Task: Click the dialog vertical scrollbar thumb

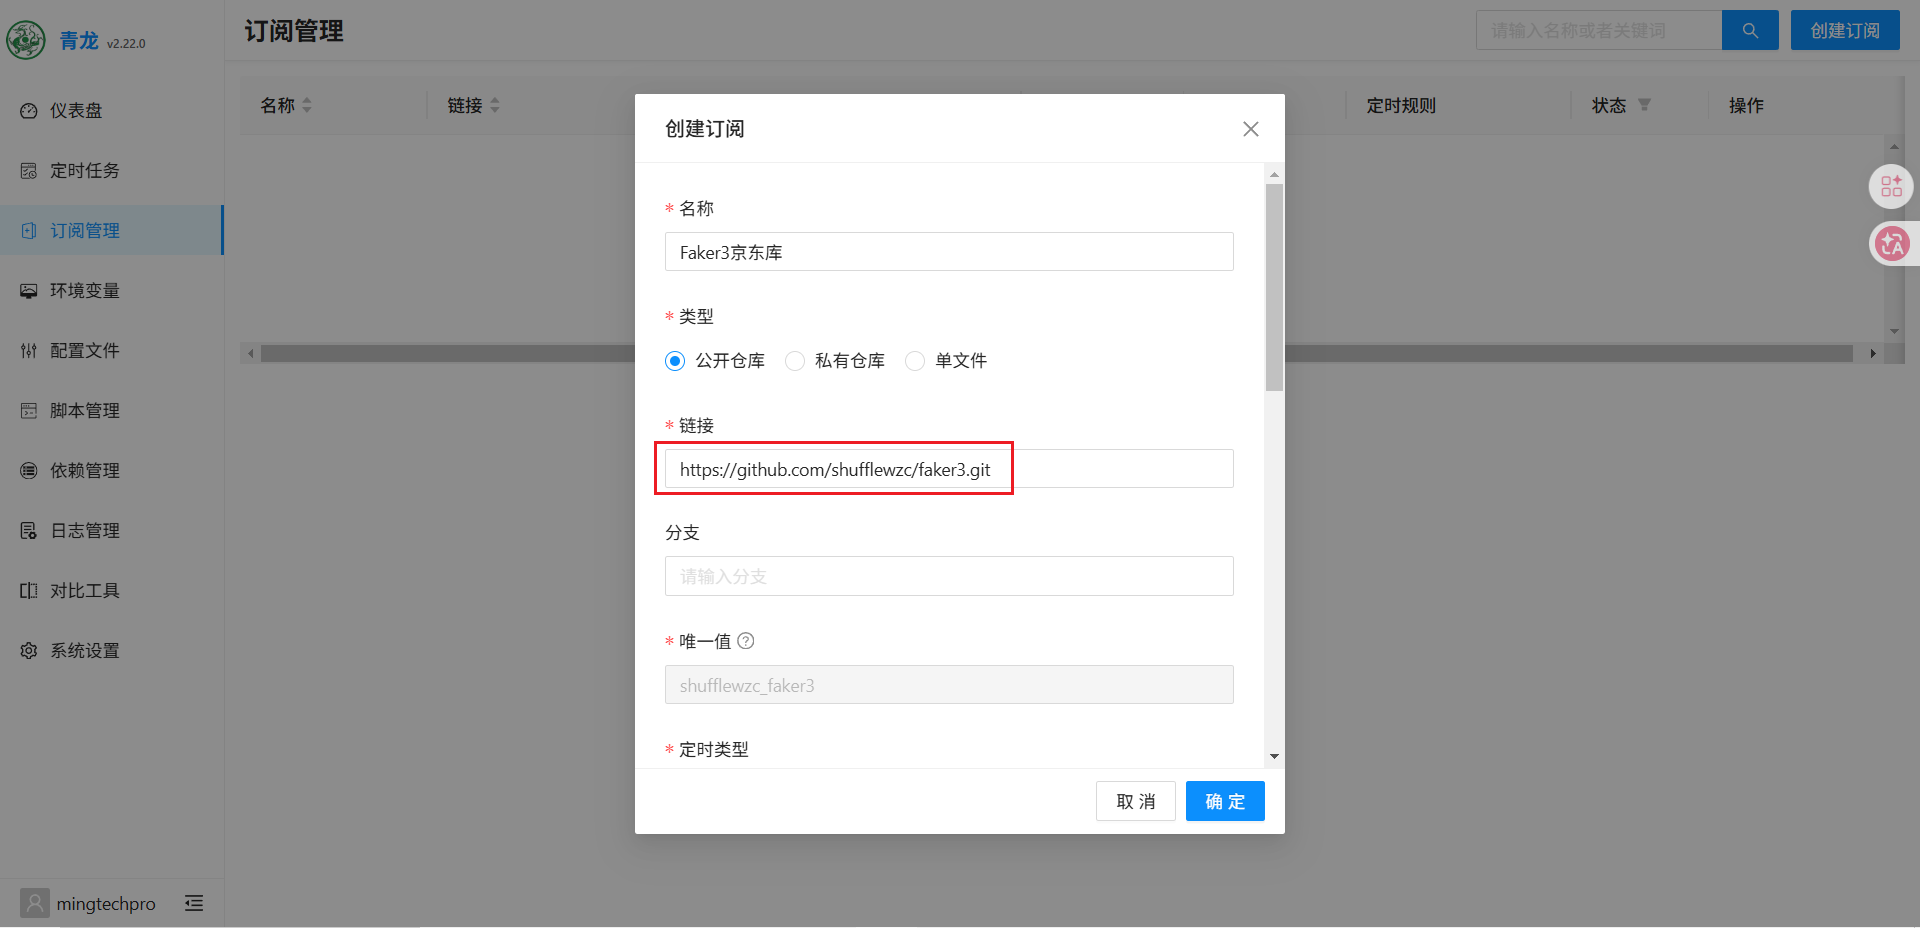Action: coord(1274,287)
